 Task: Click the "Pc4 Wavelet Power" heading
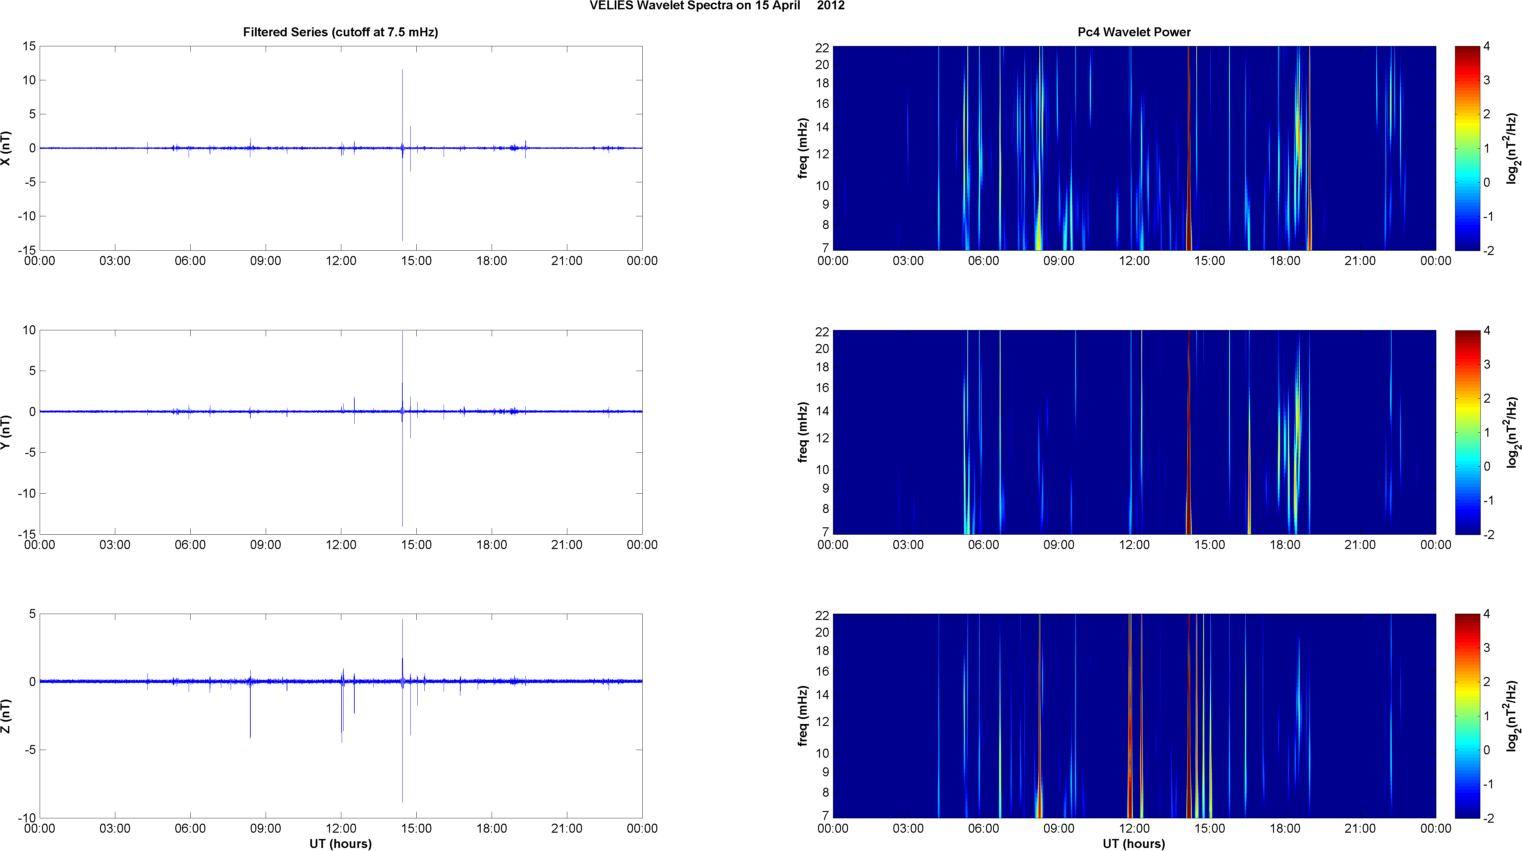[x=1133, y=32]
